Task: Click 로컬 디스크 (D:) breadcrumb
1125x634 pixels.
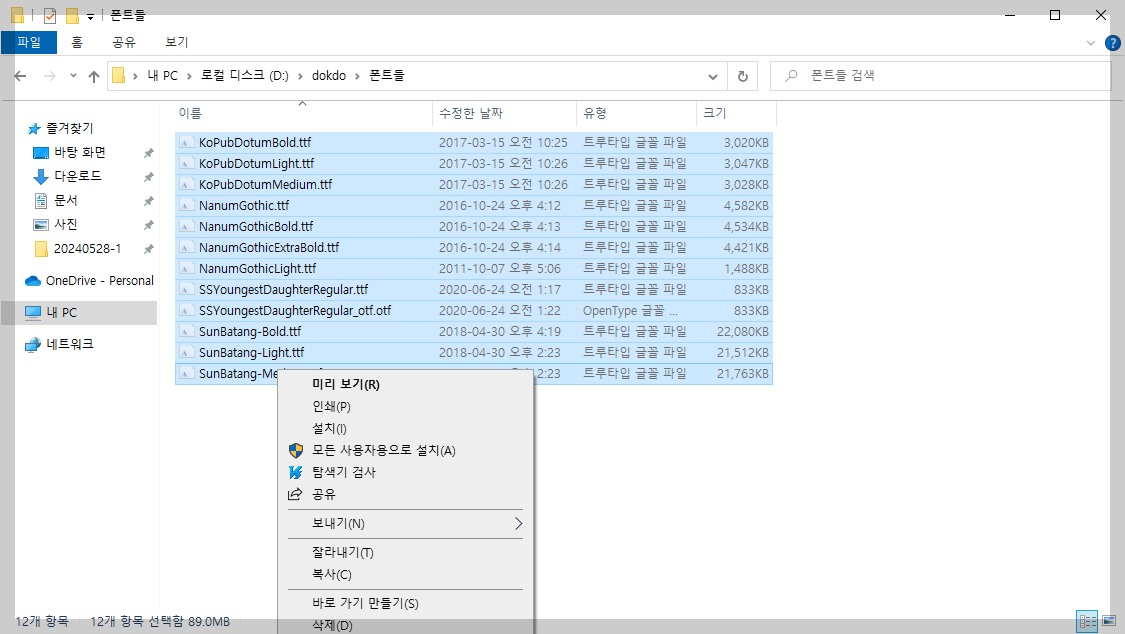Action: tap(245, 75)
